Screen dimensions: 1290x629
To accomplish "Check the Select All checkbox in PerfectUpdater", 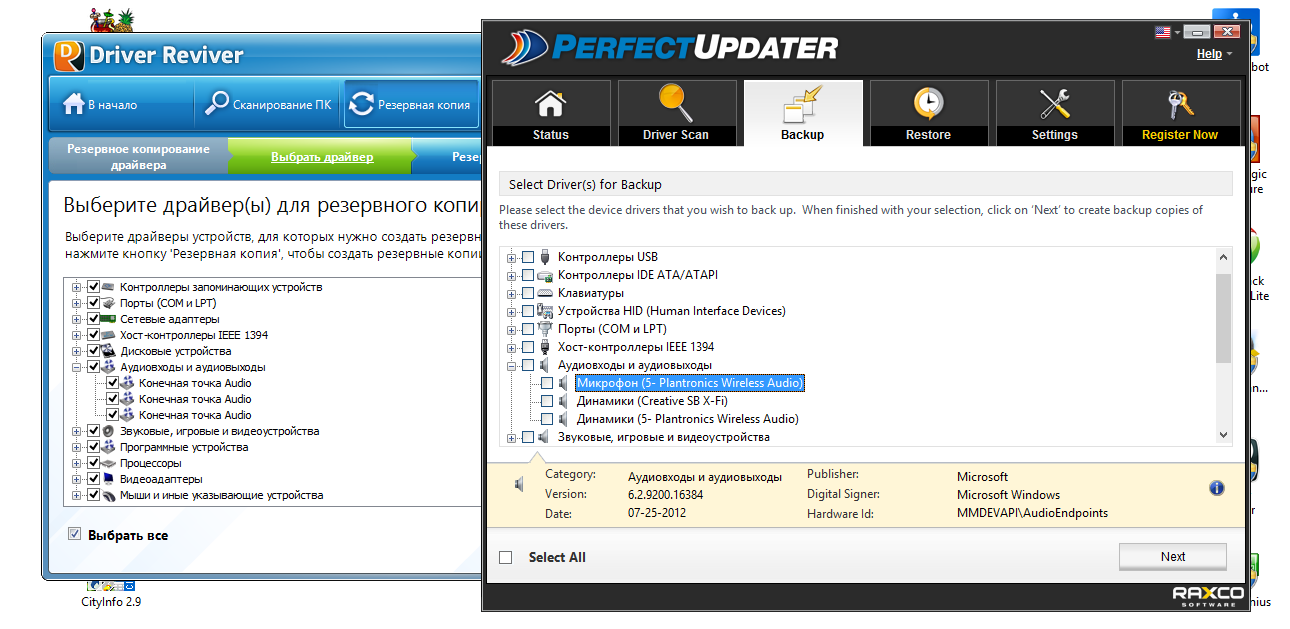I will click(x=506, y=557).
